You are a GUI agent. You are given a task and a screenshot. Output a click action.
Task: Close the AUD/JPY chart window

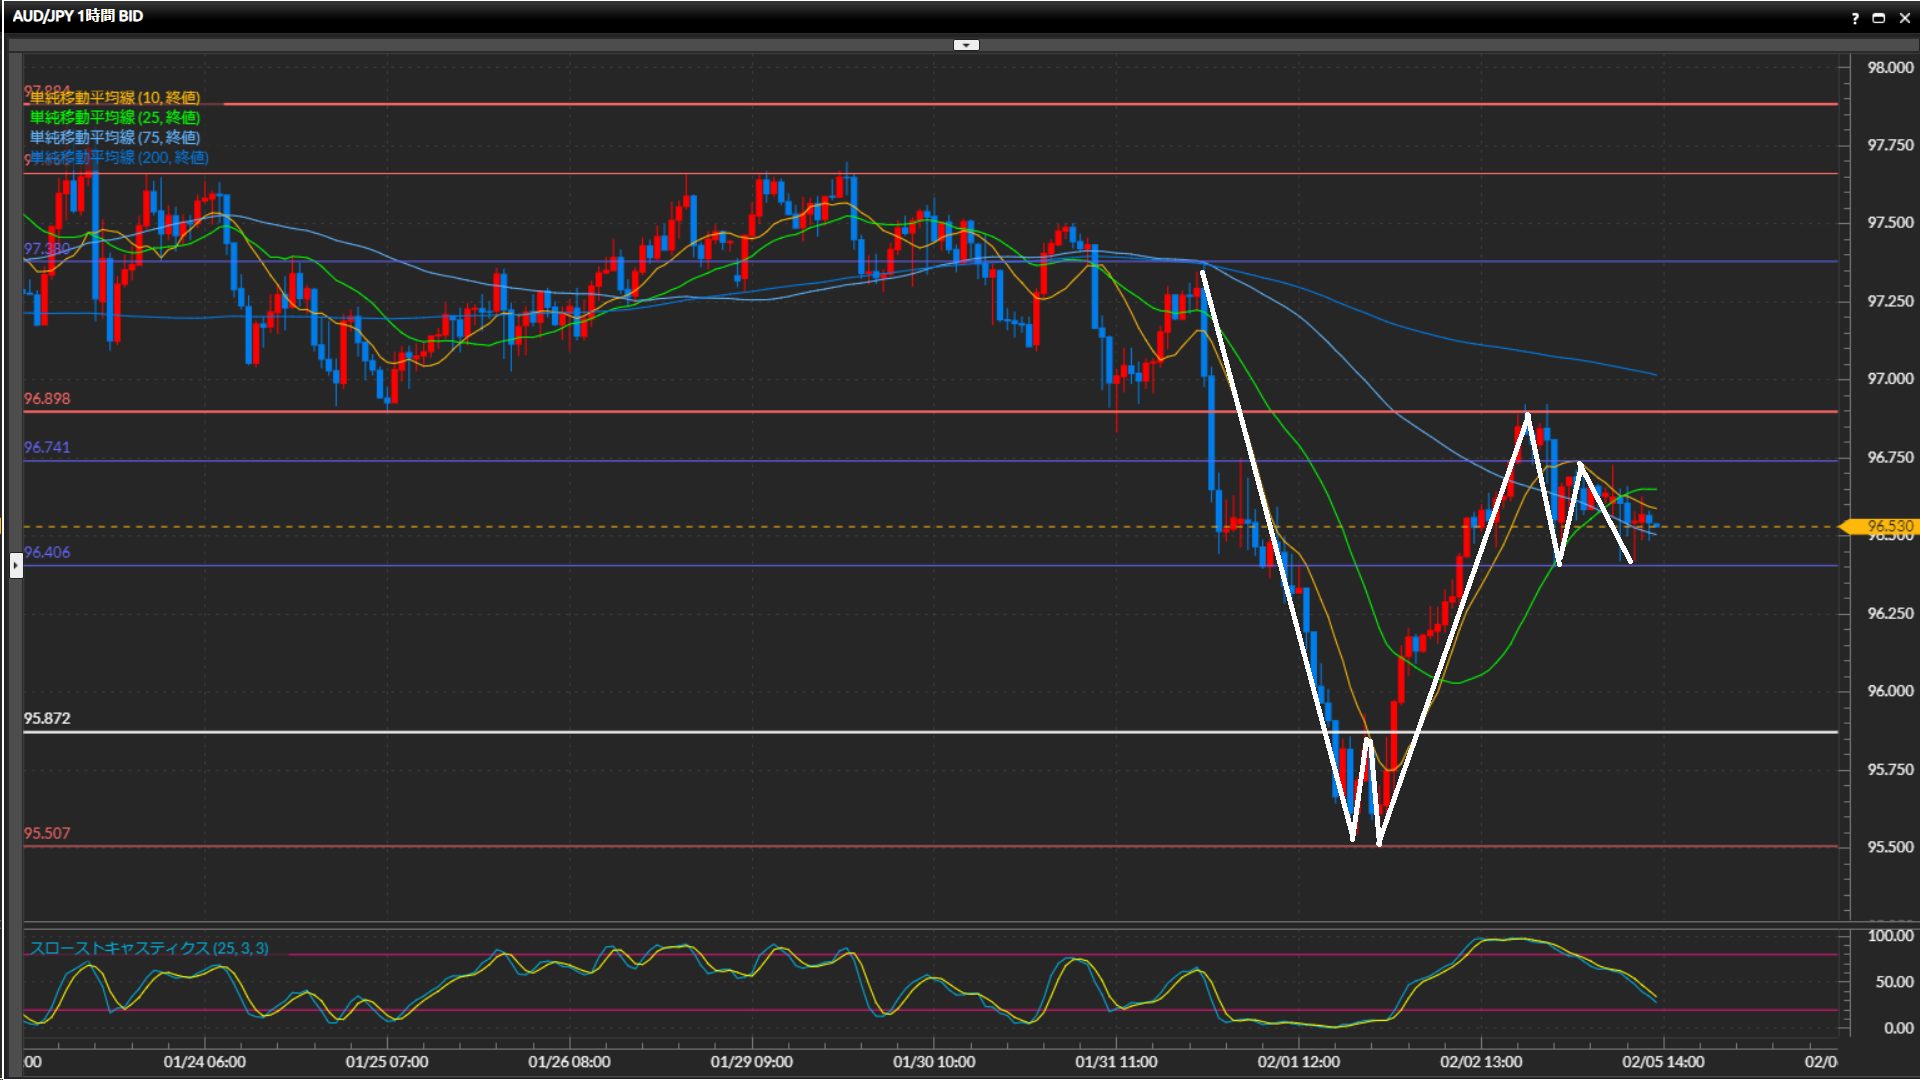click(1904, 18)
